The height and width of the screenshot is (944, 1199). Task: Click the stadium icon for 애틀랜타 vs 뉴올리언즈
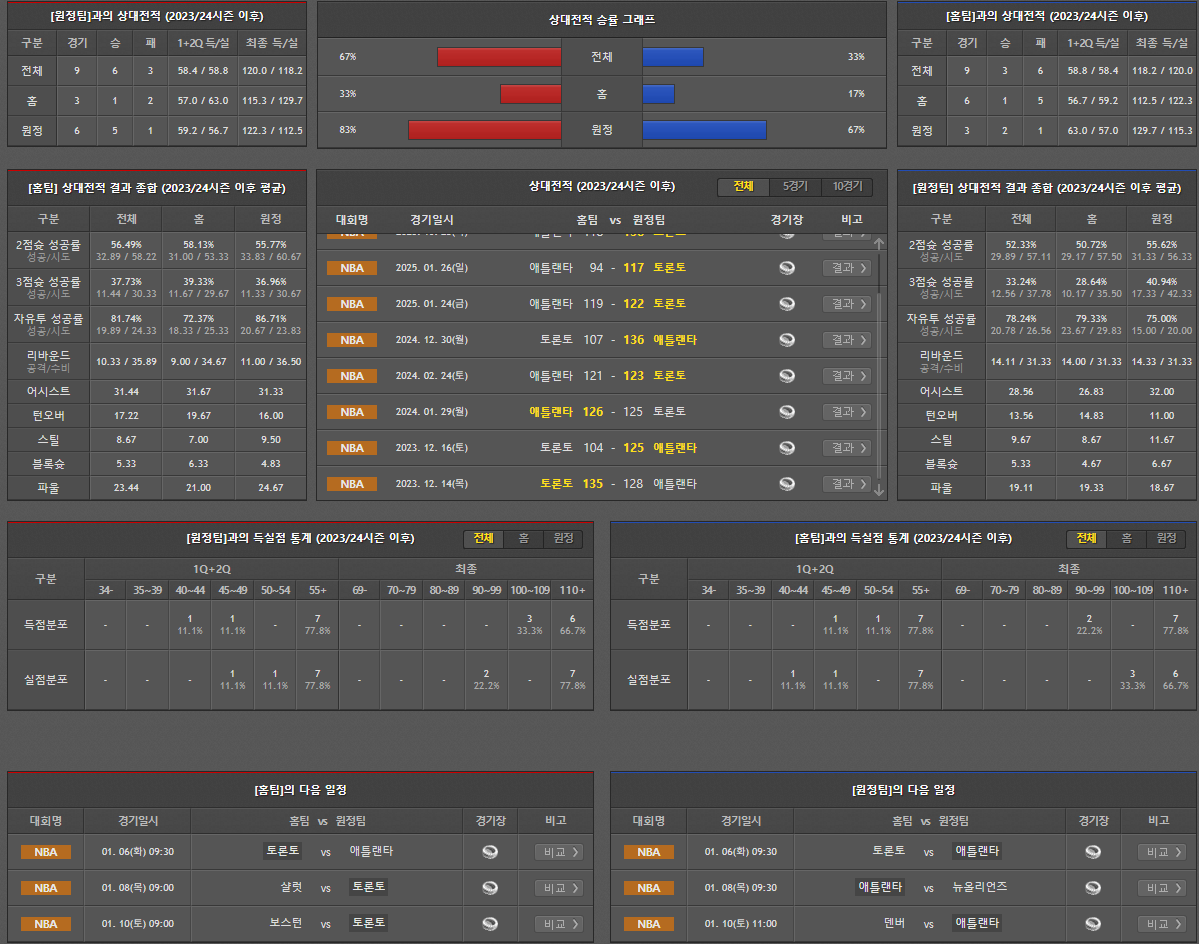coord(1093,888)
